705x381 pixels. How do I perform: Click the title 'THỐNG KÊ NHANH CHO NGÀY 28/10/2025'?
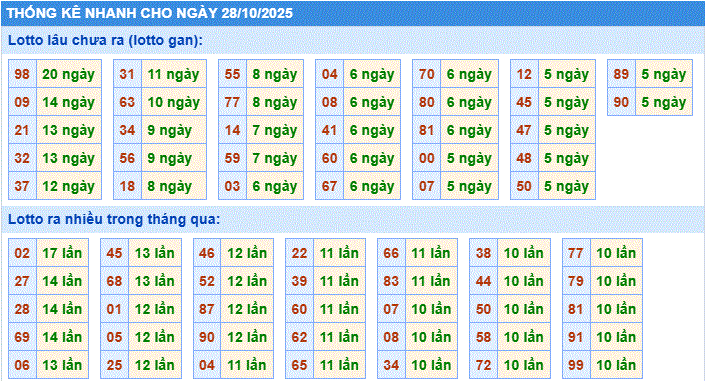150,13
